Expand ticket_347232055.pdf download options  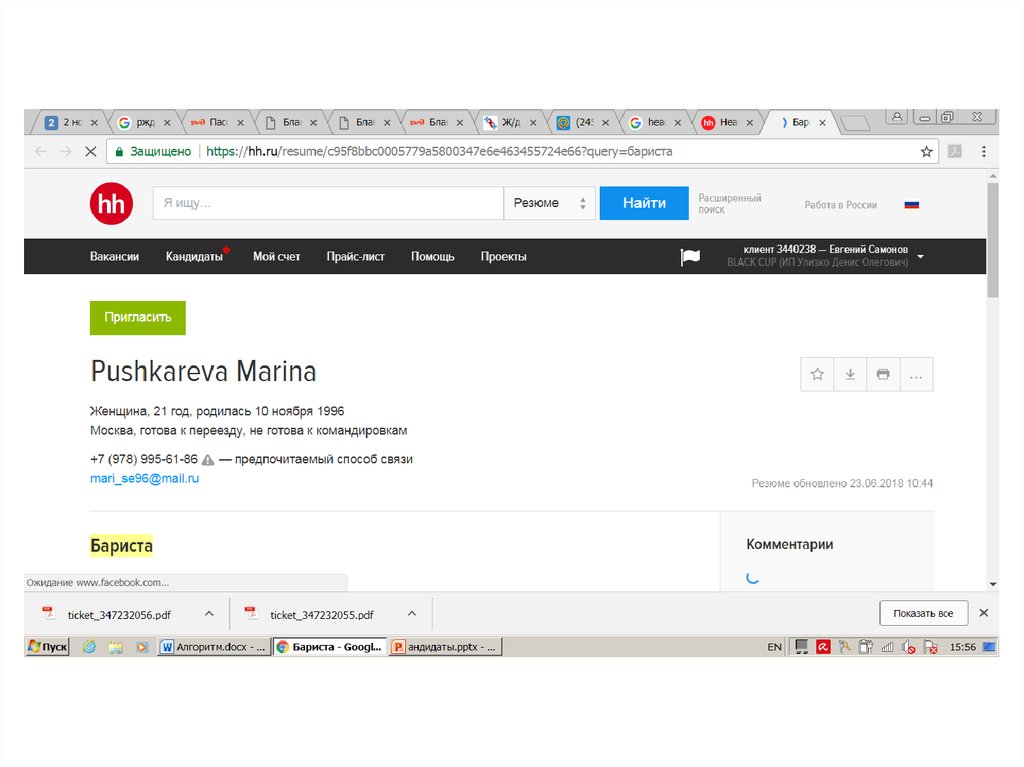pos(411,613)
